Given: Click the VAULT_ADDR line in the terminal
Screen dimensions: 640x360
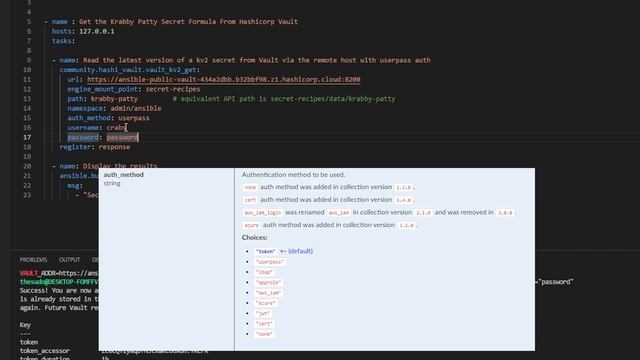Looking at the screenshot, I should (x=59, y=273).
